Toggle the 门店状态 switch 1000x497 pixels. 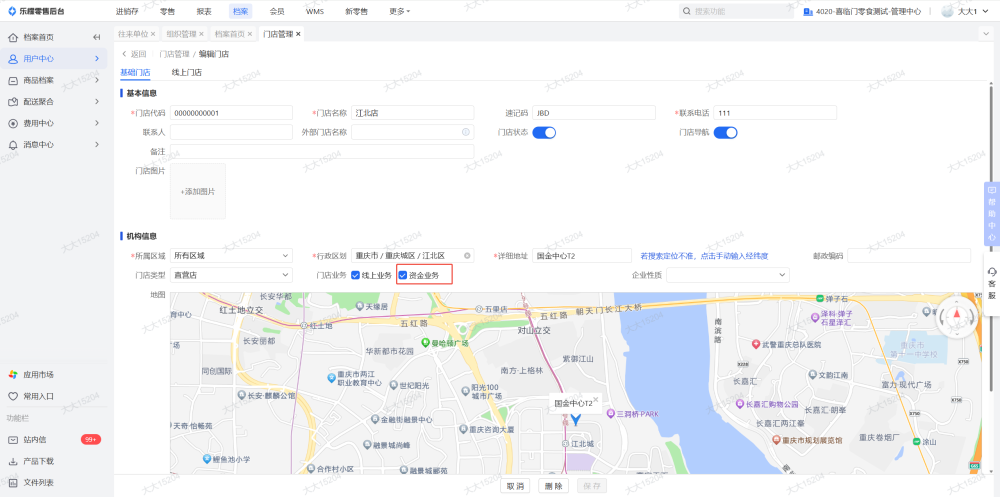pyautogui.click(x=544, y=132)
